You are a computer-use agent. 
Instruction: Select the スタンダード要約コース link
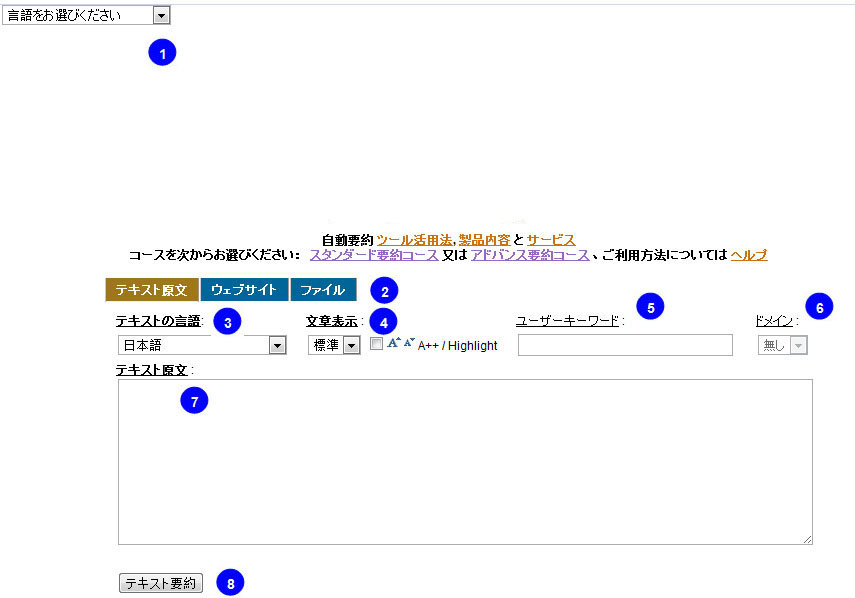pos(374,255)
